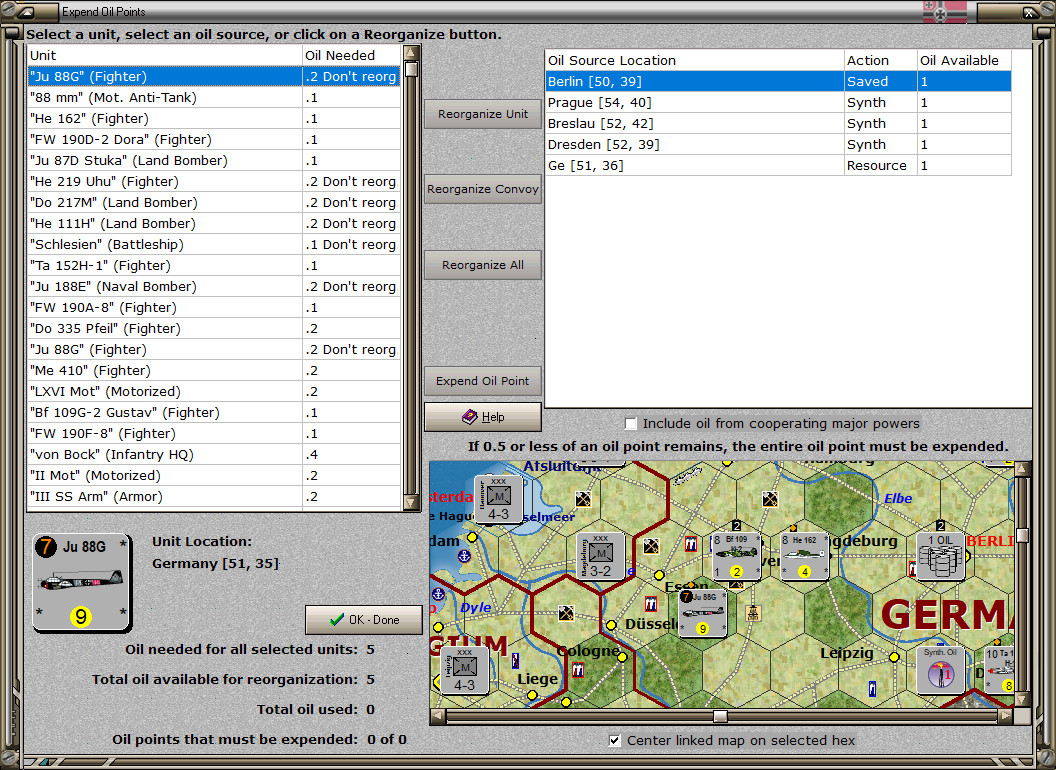Select "Ta 152H-1" (Fighter) unit row
1056x770 pixels.
(x=214, y=265)
